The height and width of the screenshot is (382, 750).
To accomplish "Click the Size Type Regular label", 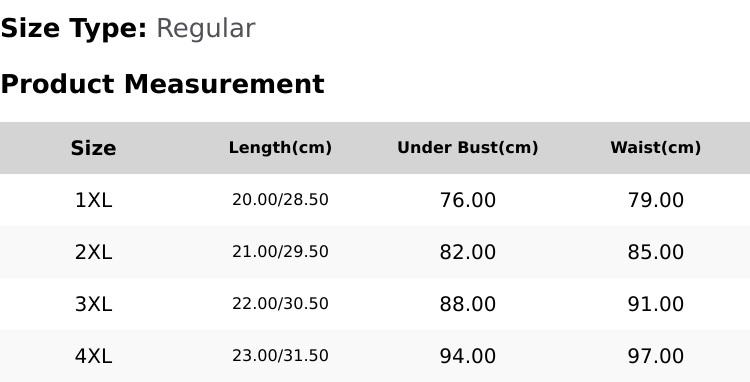I will (x=128, y=29).
